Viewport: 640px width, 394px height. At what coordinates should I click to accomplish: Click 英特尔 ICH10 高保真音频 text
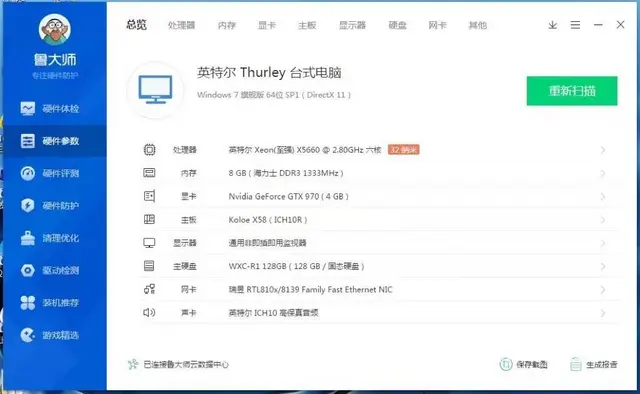273,313
